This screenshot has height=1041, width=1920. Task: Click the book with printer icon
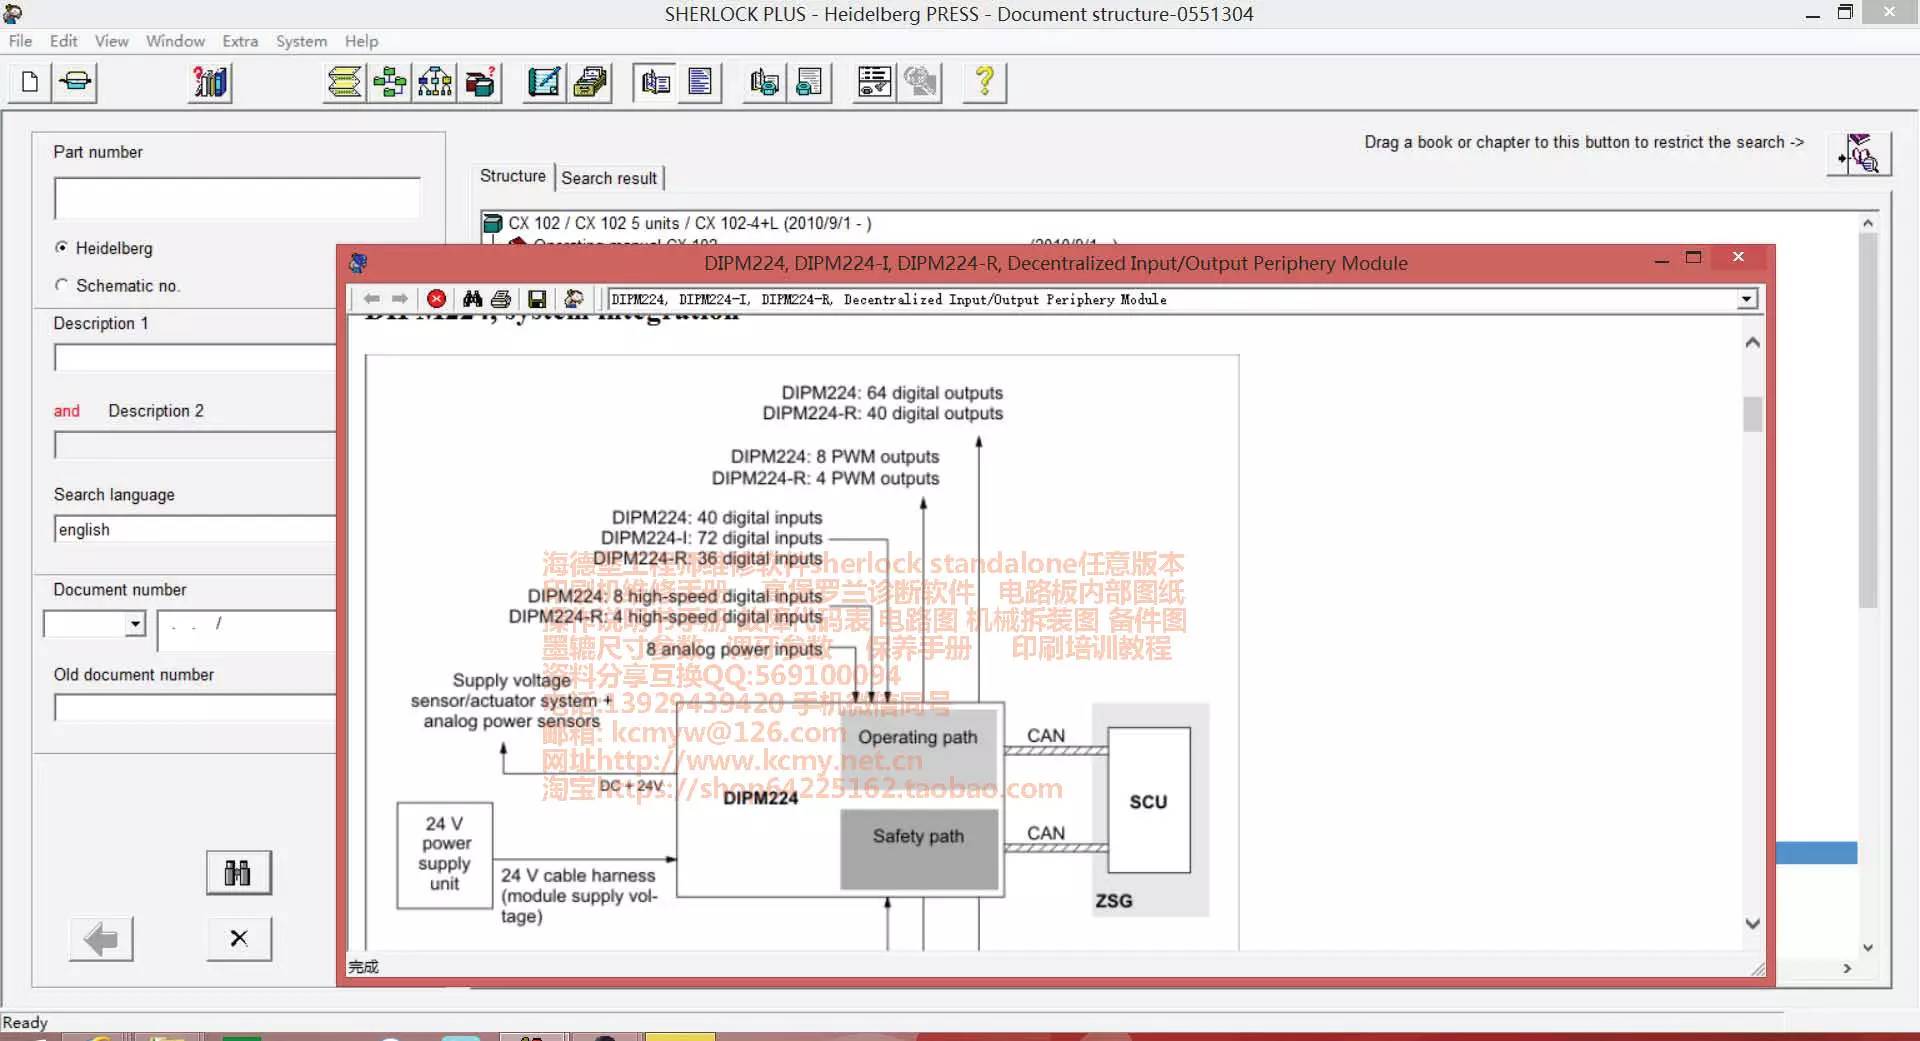tap(765, 82)
